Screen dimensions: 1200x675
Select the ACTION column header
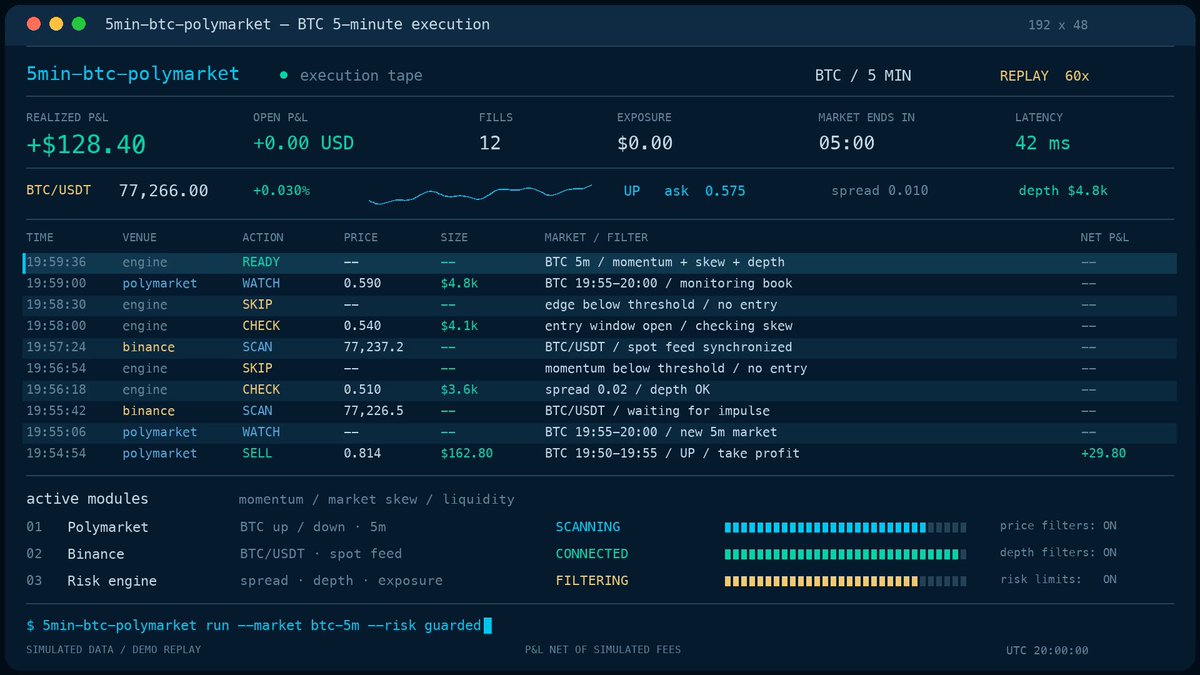point(263,238)
